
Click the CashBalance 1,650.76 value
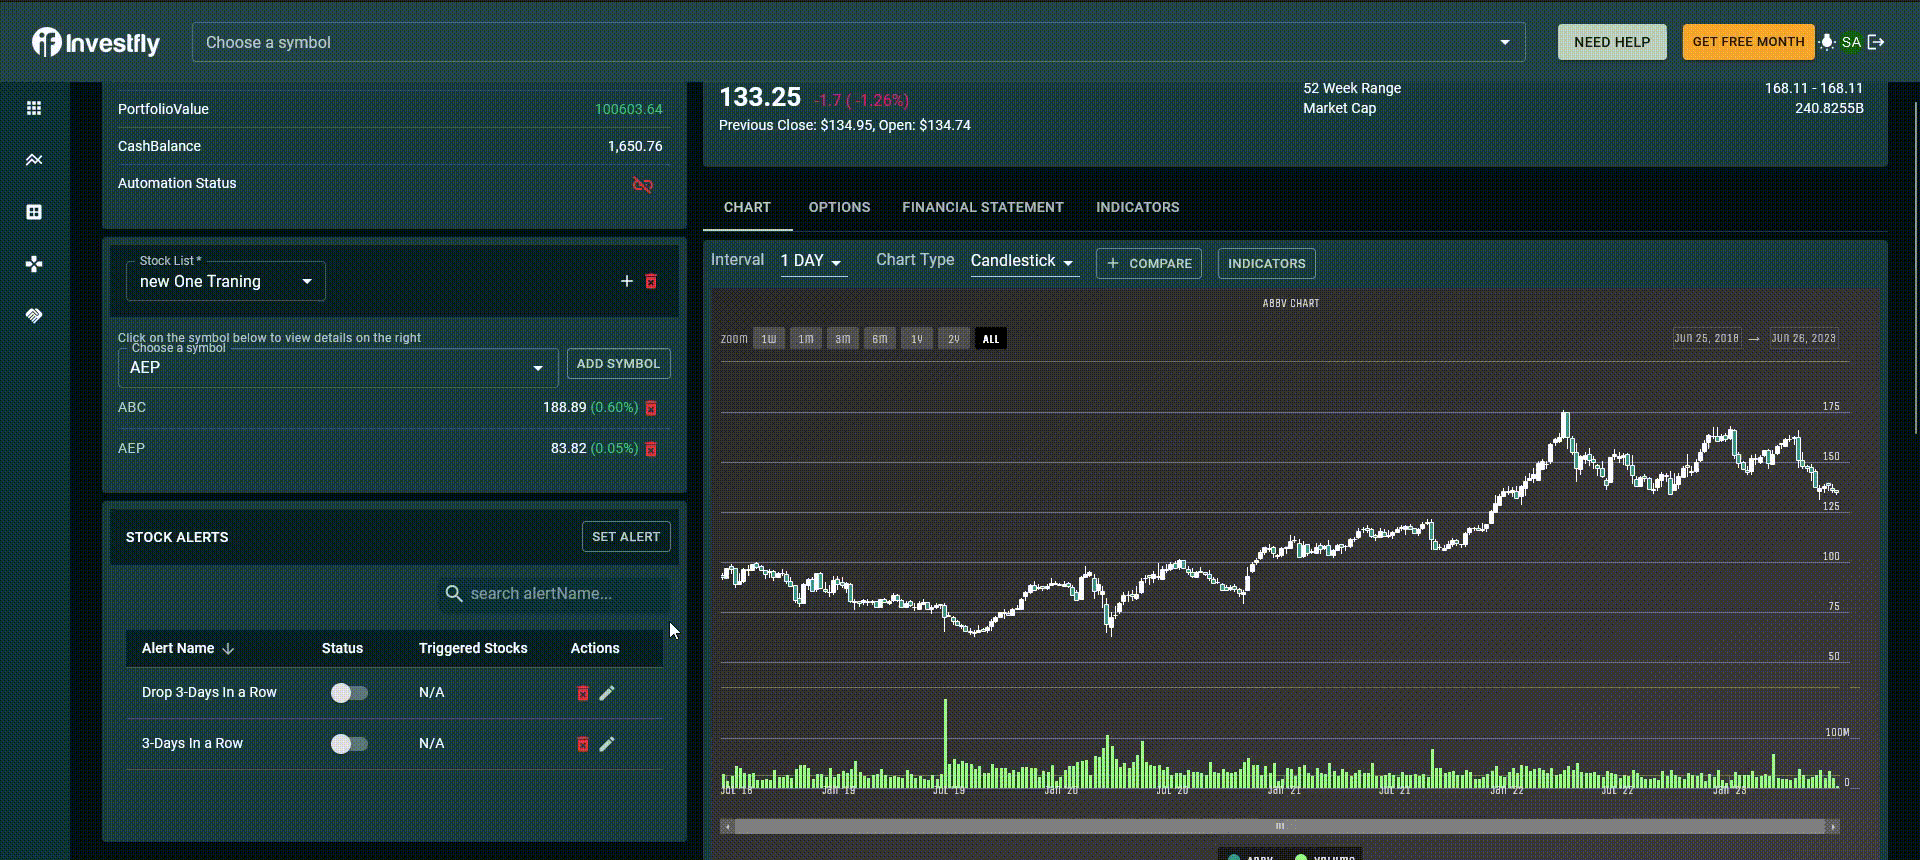point(635,146)
